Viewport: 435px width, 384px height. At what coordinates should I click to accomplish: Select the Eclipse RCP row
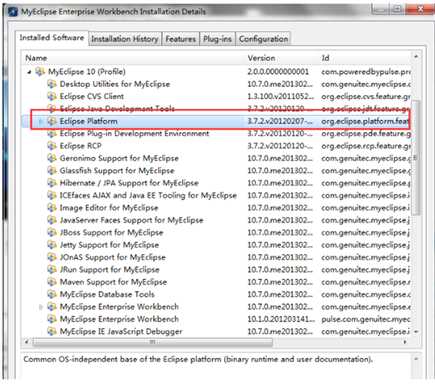(x=217, y=146)
